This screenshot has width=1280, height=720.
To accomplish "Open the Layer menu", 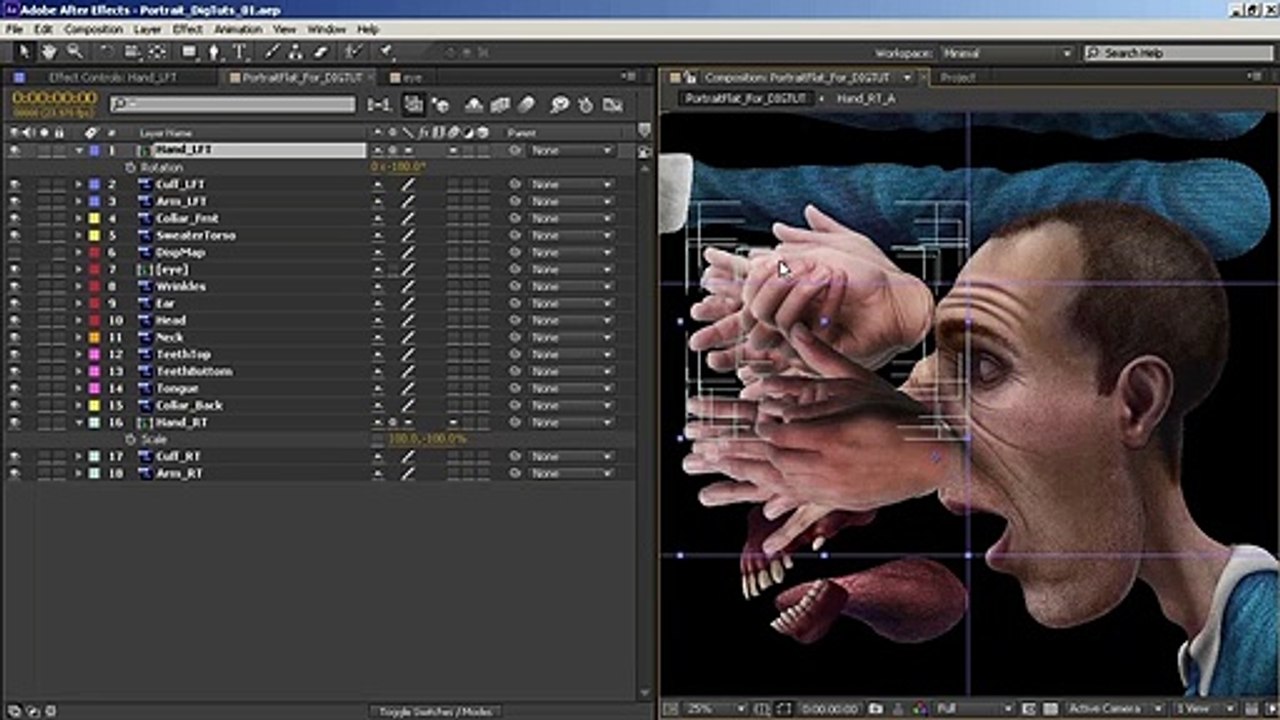I will click(147, 30).
